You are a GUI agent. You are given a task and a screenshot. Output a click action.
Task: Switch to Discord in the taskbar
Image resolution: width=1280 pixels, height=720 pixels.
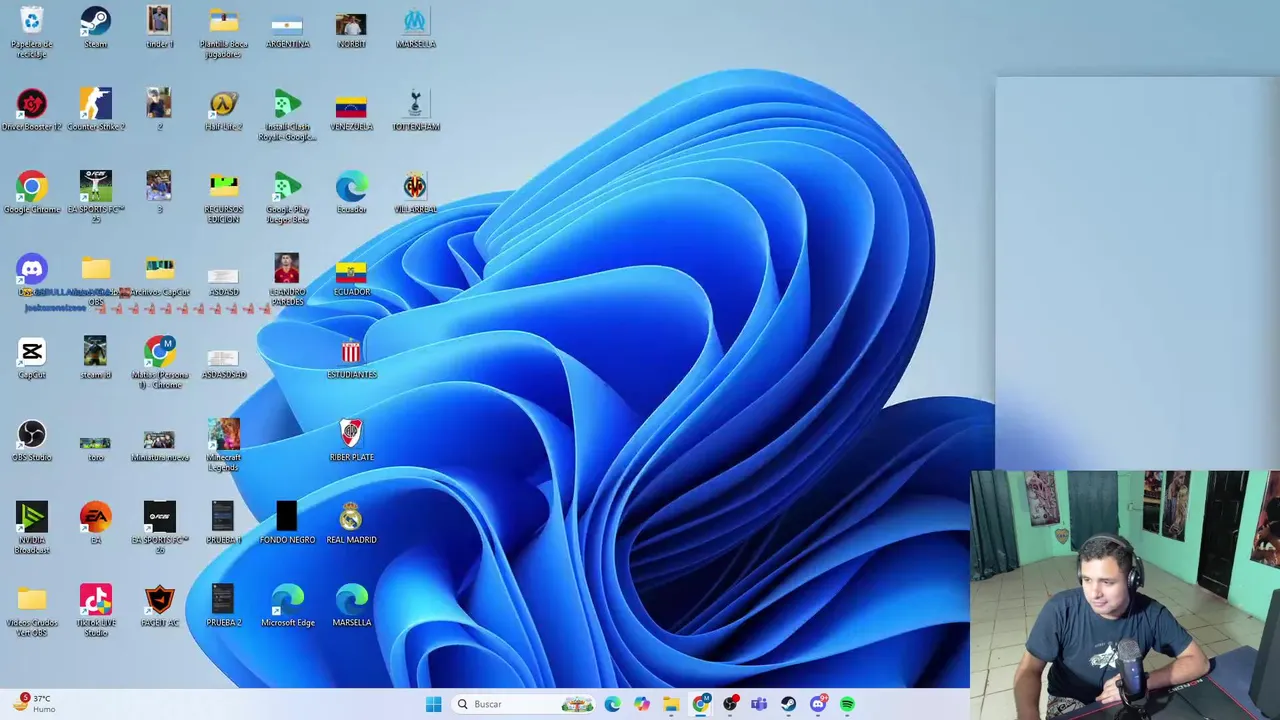[x=818, y=704]
